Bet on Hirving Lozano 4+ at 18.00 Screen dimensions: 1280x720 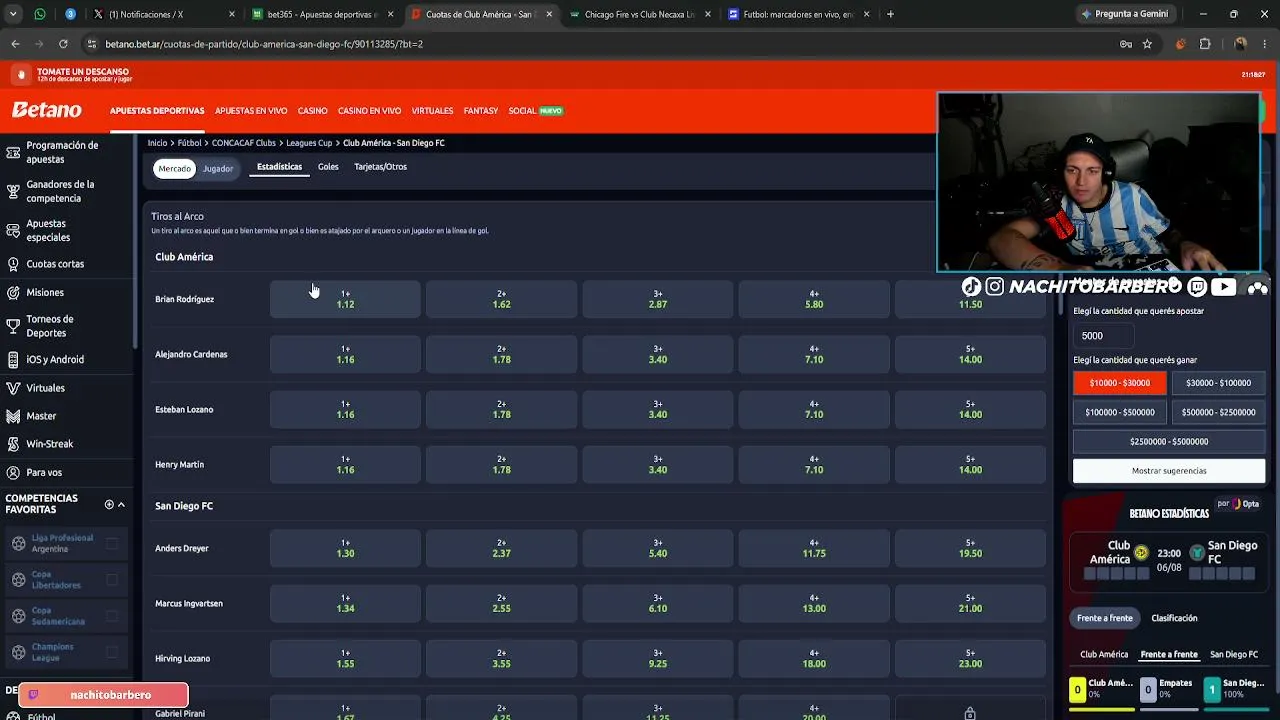(814, 658)
